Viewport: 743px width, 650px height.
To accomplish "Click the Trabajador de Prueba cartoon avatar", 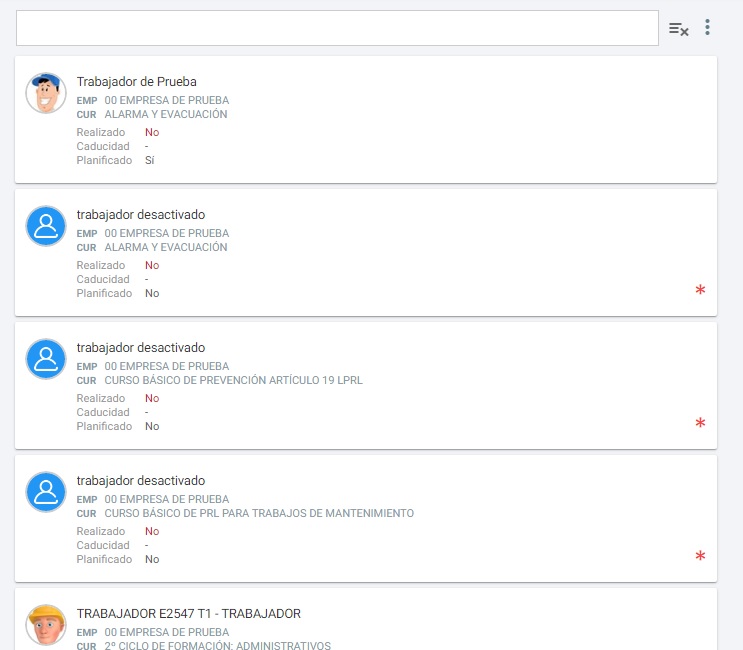I will click(46, 93).
